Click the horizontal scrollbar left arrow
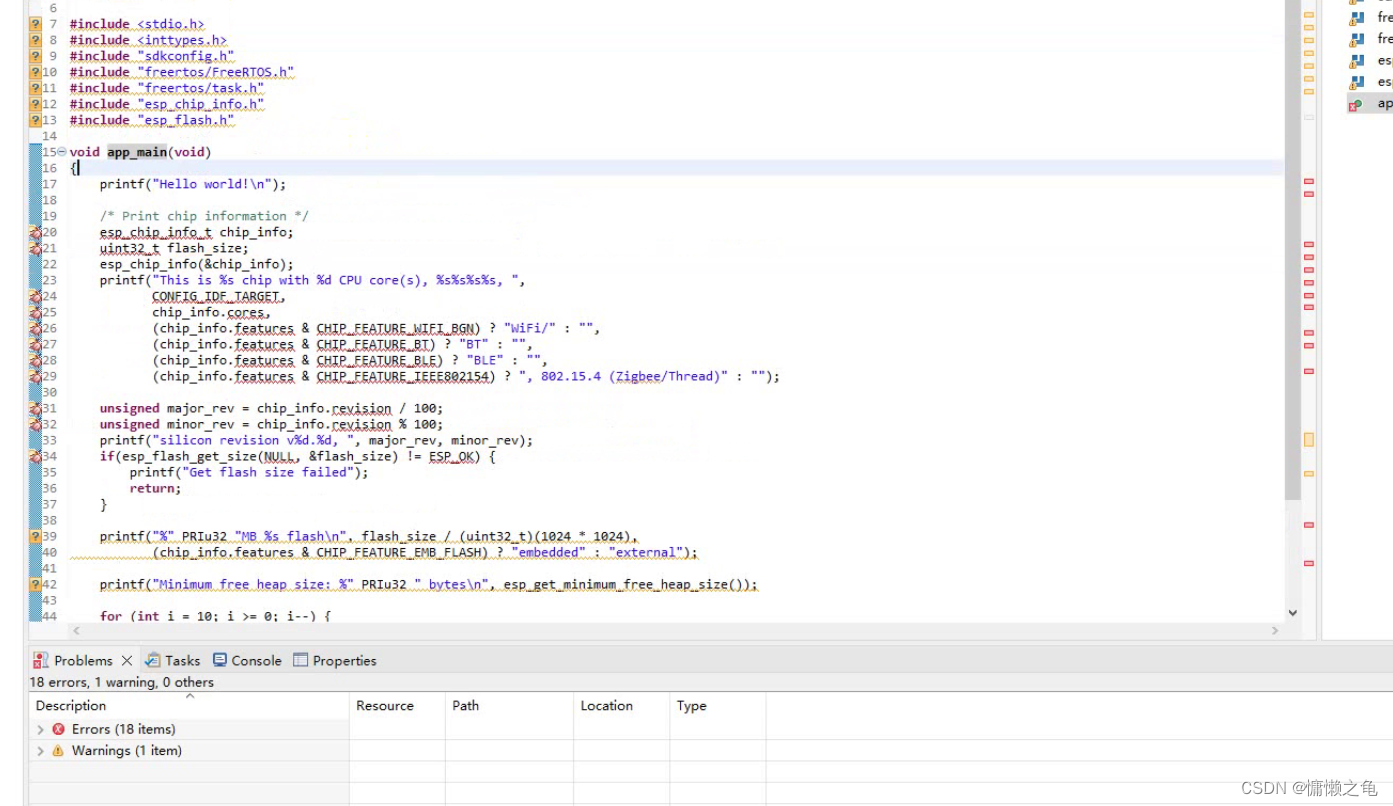 76,631
